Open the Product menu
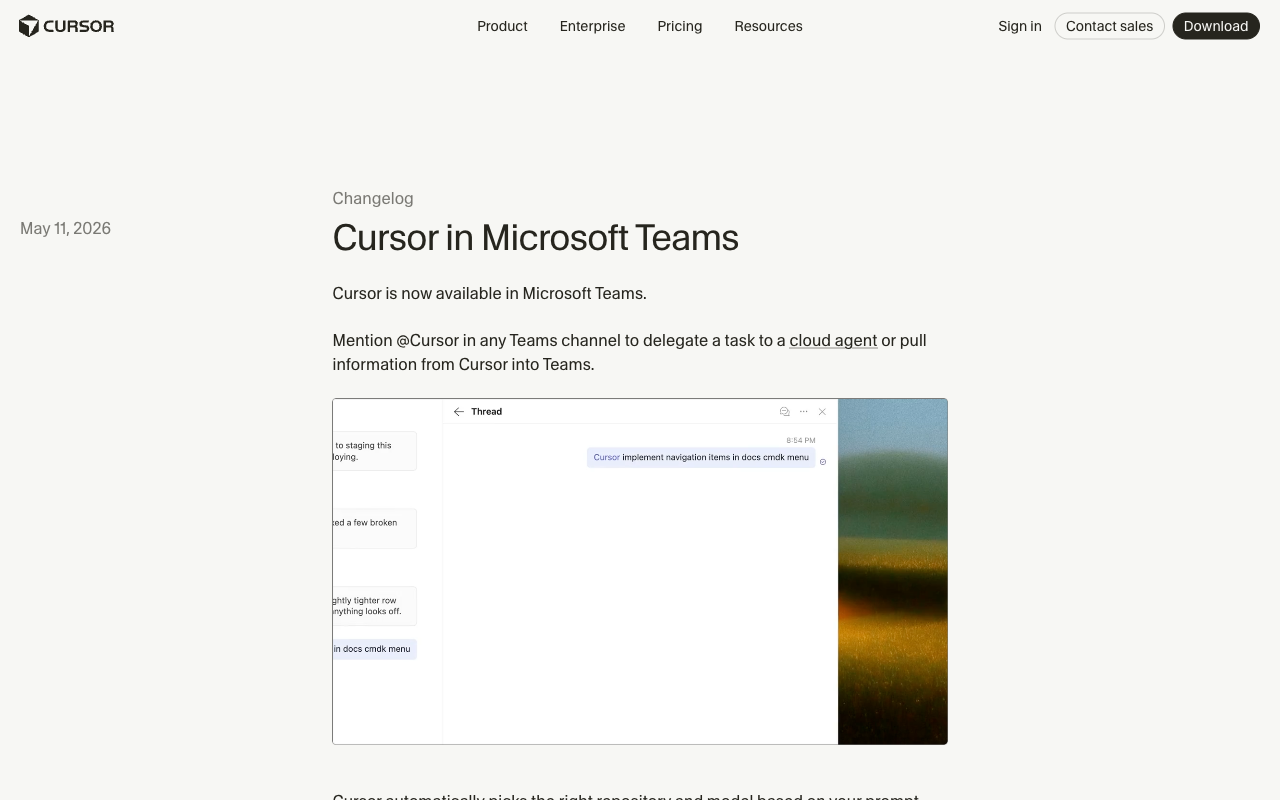The width and height of the screenshot is (1280, 800). [x=502, y=26]
